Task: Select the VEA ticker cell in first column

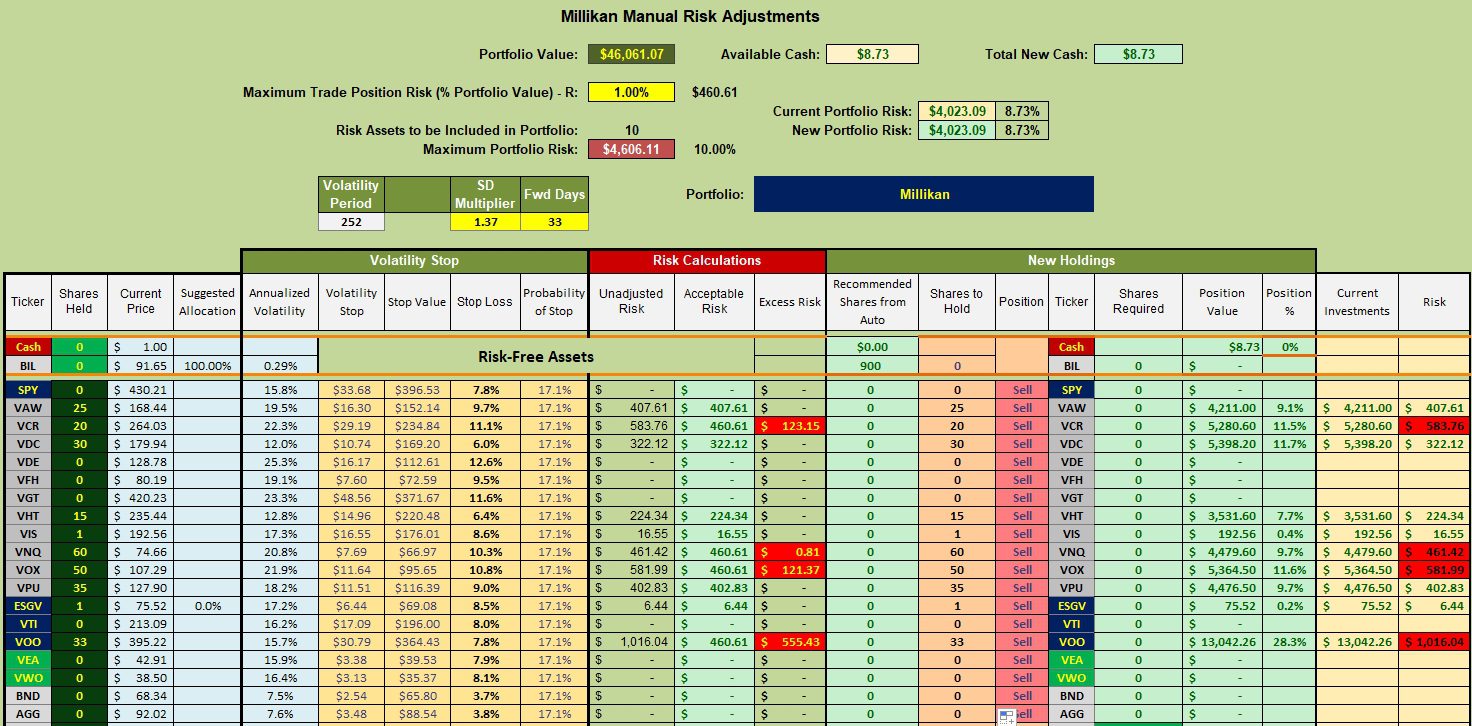Action: 27,659
